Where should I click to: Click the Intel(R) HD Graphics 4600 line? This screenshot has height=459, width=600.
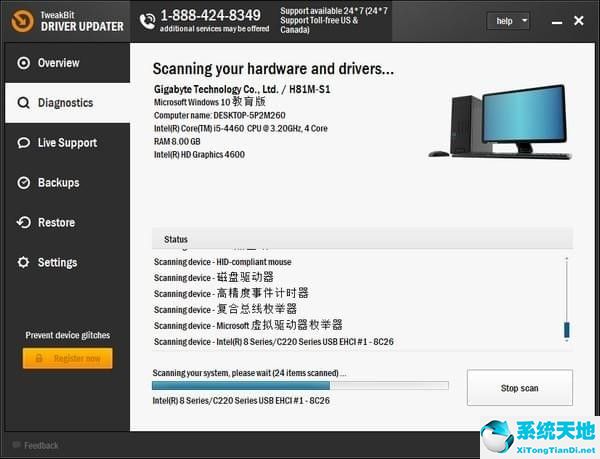click(x=199, y=155)
